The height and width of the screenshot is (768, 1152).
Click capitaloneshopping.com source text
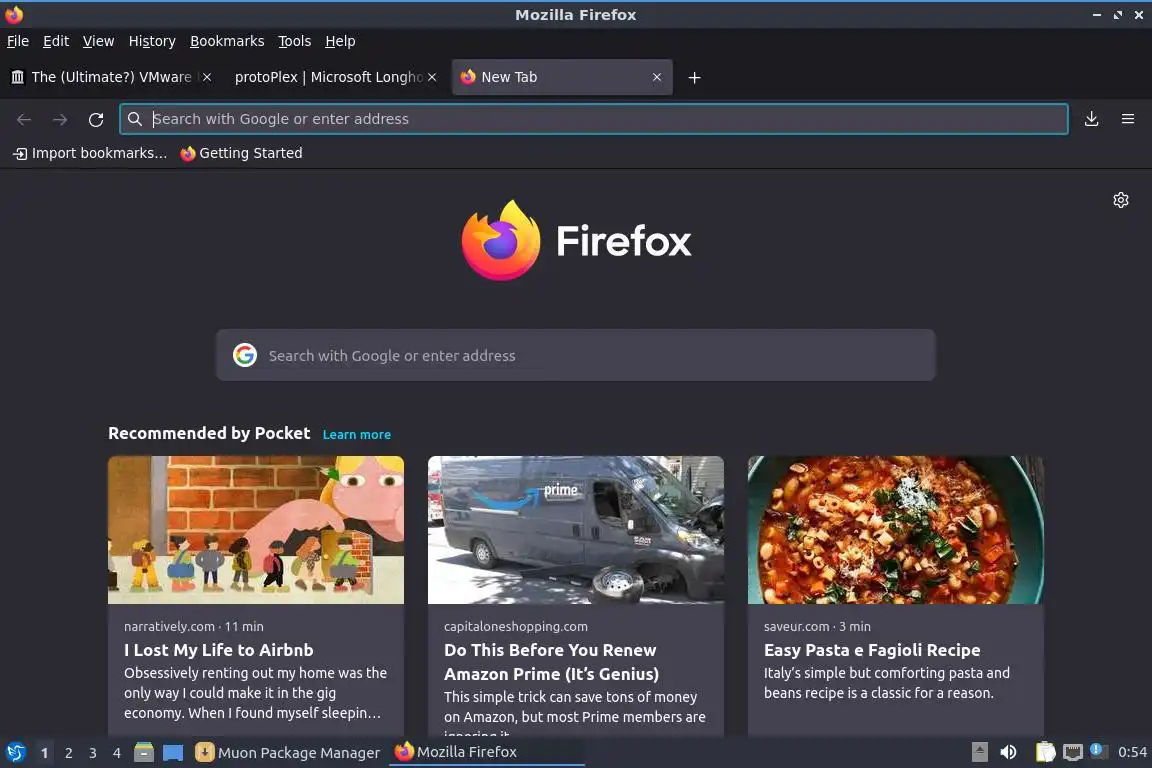[516, 626]
